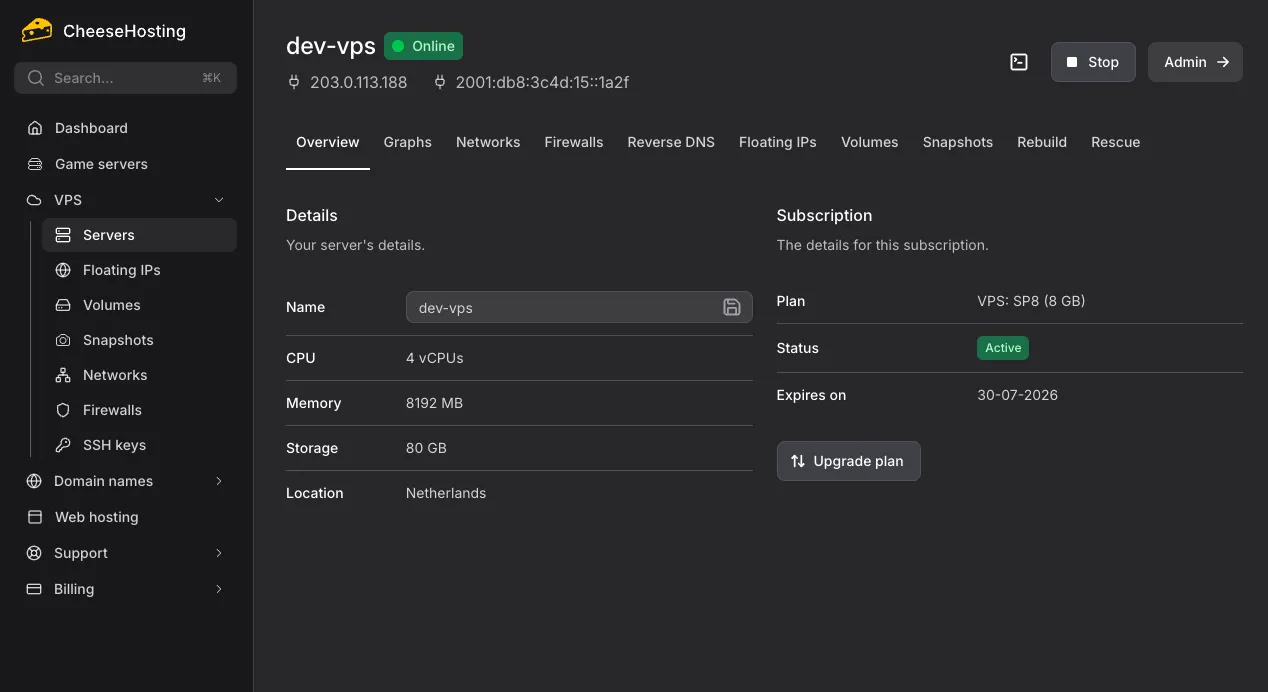This screenshot has height=692, width=1268.
Task: Select the Overview tab
Action: click(328, 142)
